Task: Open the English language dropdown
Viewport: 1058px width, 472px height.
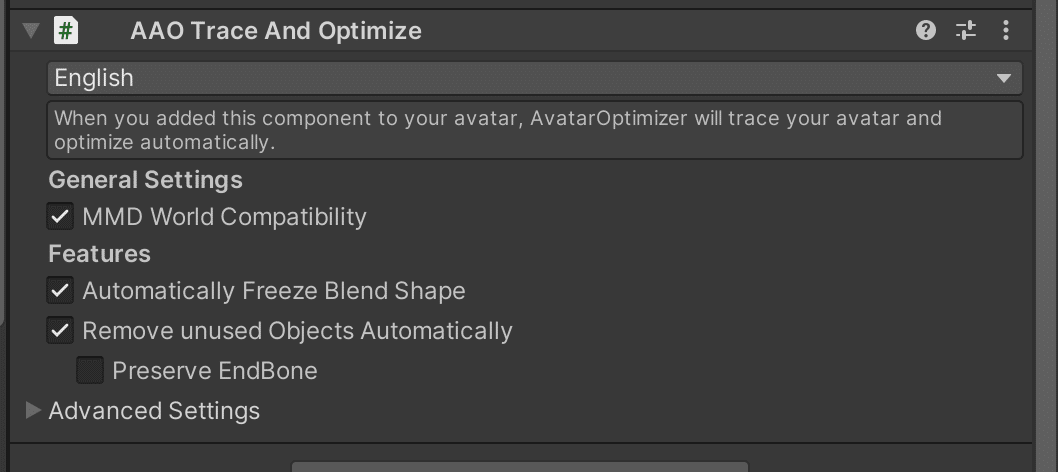Action: click(x=534, y=78)
